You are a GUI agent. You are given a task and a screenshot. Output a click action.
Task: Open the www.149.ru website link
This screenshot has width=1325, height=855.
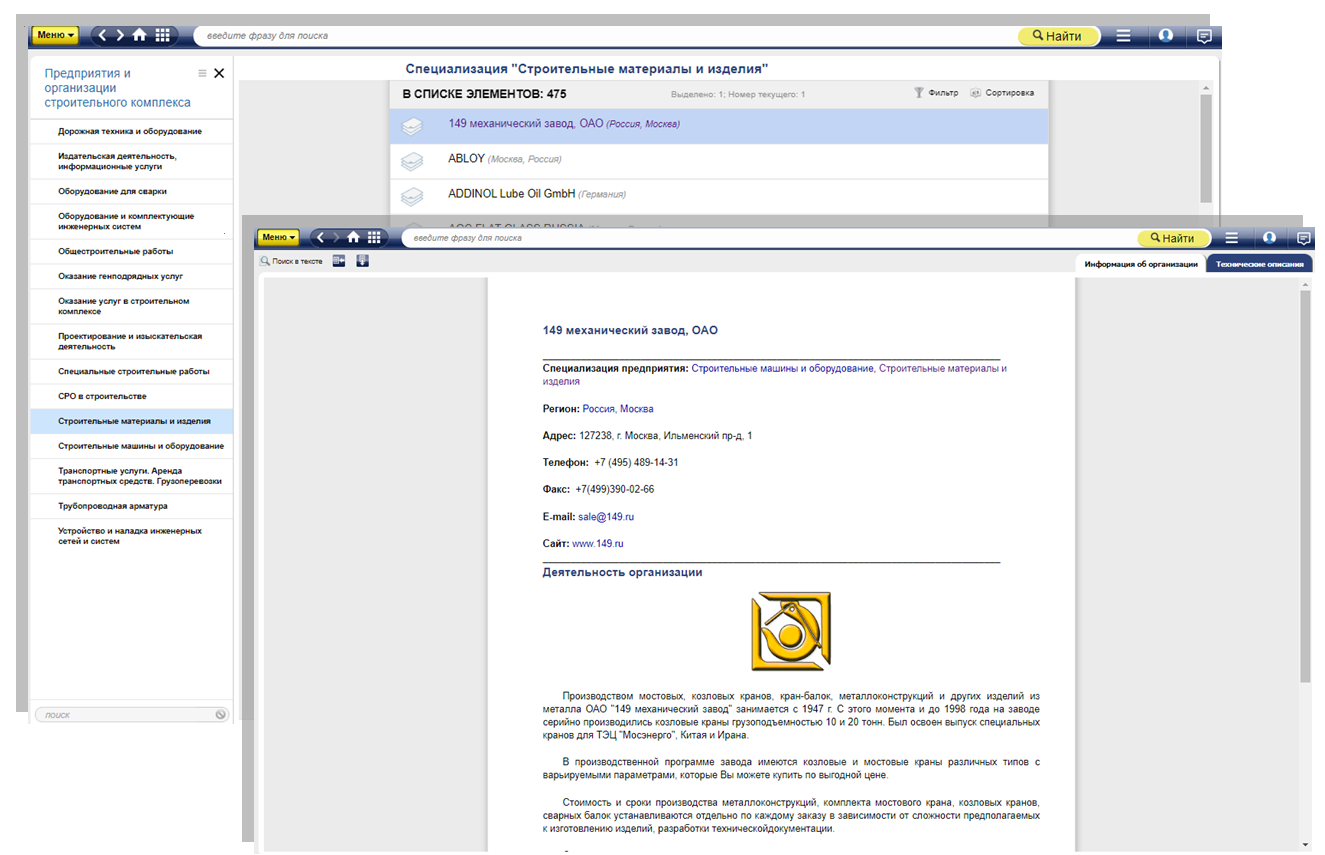coord(598,544)
